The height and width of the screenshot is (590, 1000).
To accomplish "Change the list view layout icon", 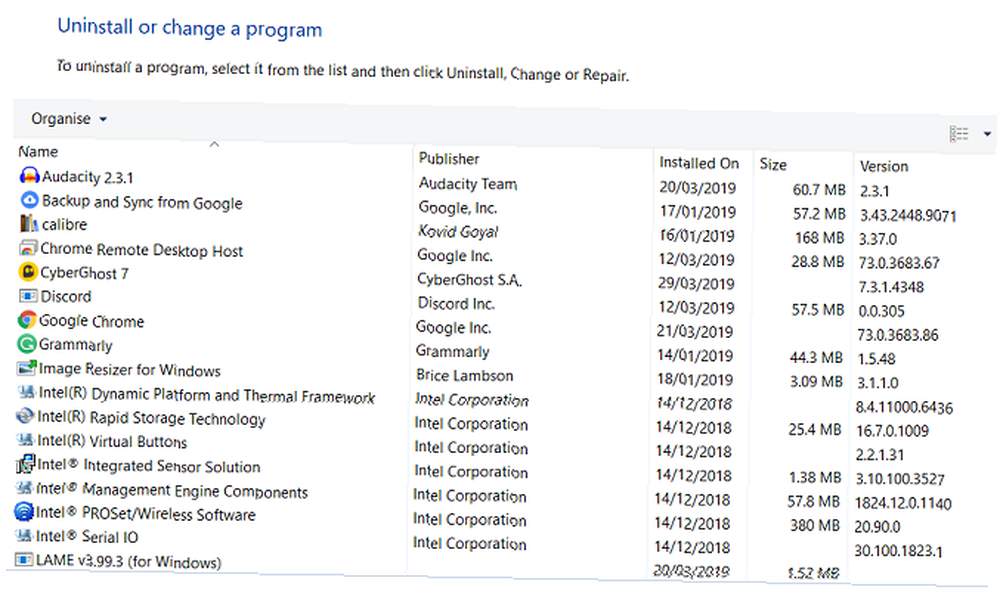I will click(x=959, y=134).
